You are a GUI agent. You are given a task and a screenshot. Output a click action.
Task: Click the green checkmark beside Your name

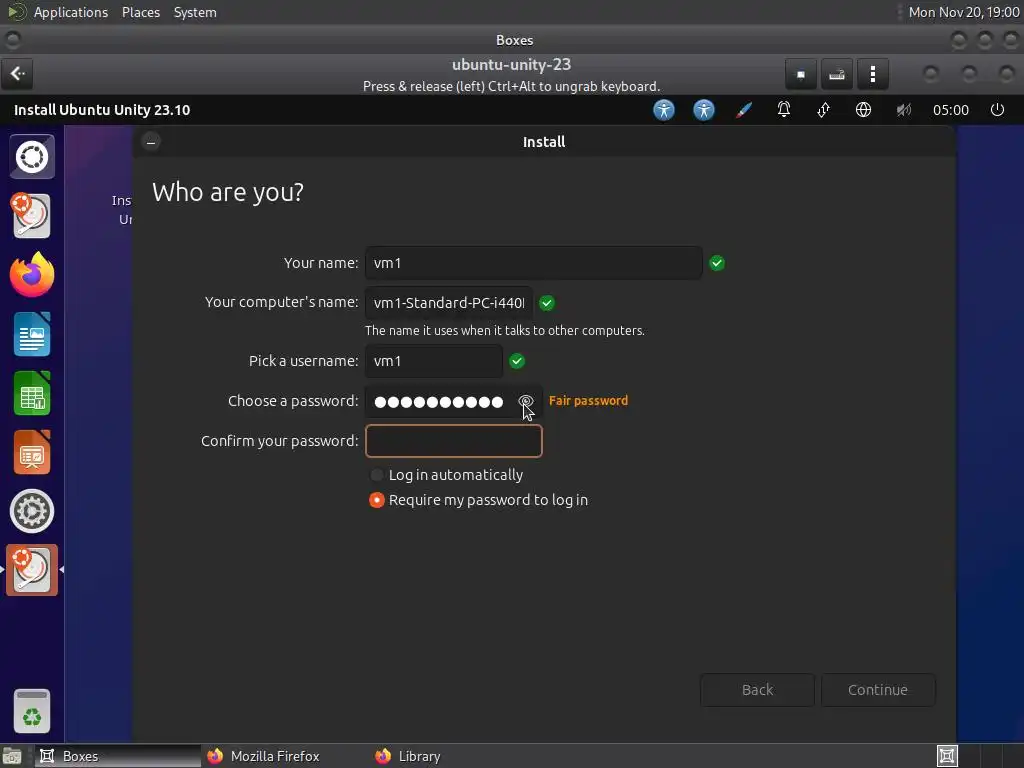[717, 263]
